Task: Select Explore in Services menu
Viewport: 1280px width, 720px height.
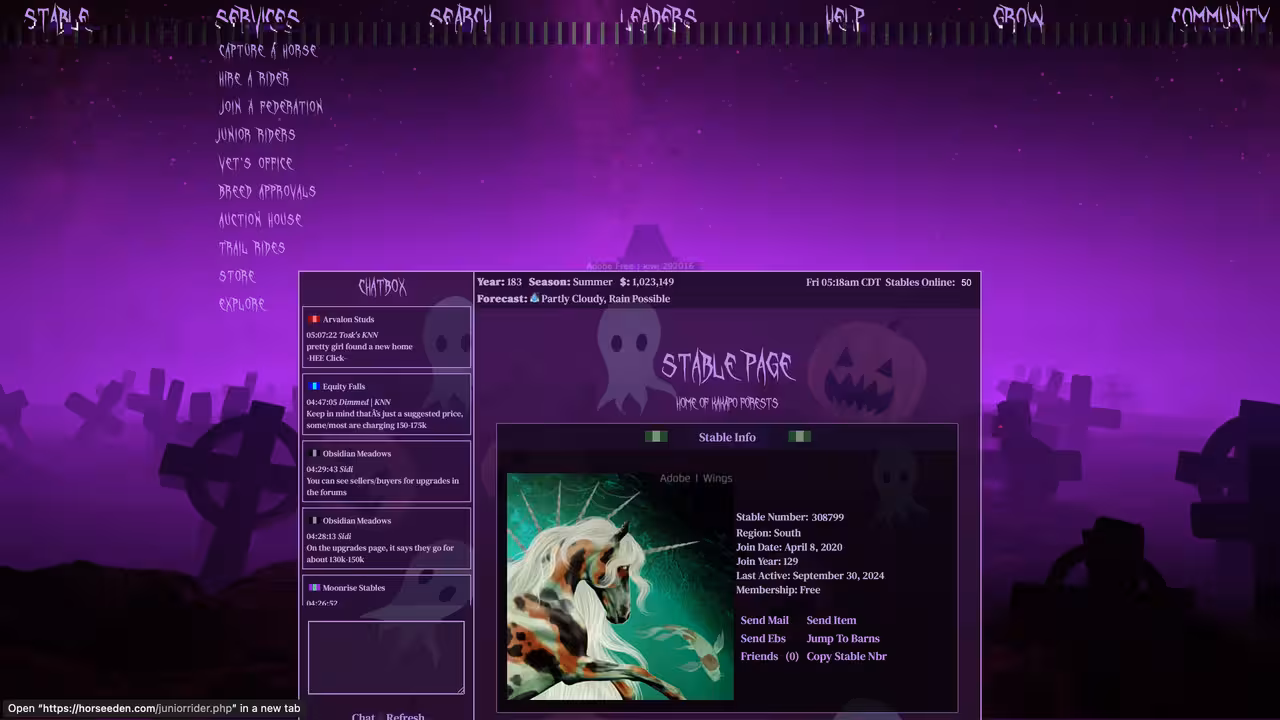Action: tap(242, 304)
